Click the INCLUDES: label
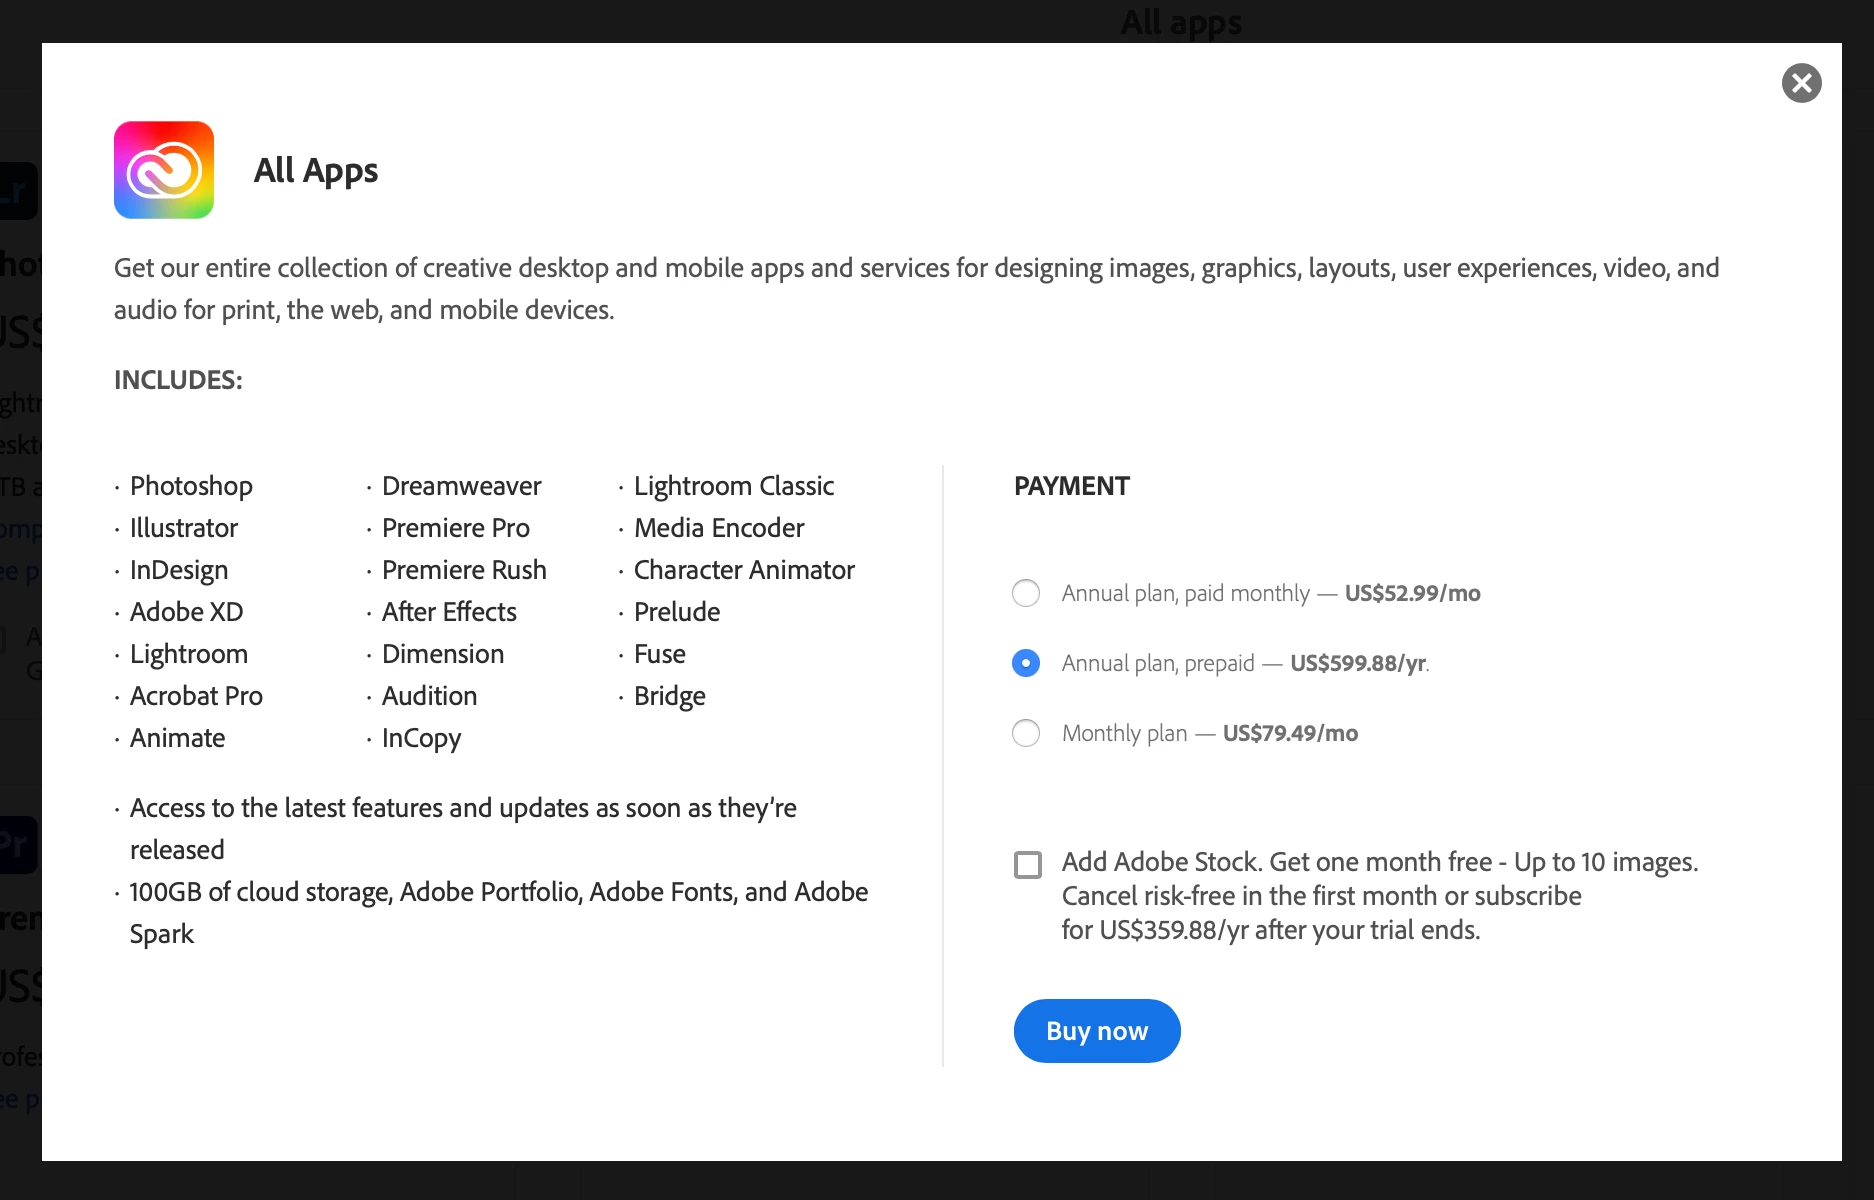The height and width of the screenshot is (1200, 1874). [x=178, y=380]
